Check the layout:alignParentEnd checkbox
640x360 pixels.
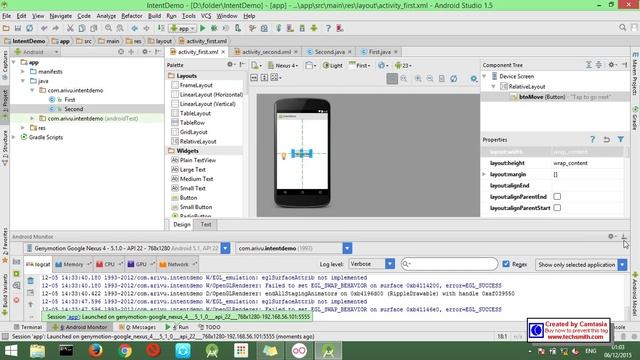[x=557, y=196]
